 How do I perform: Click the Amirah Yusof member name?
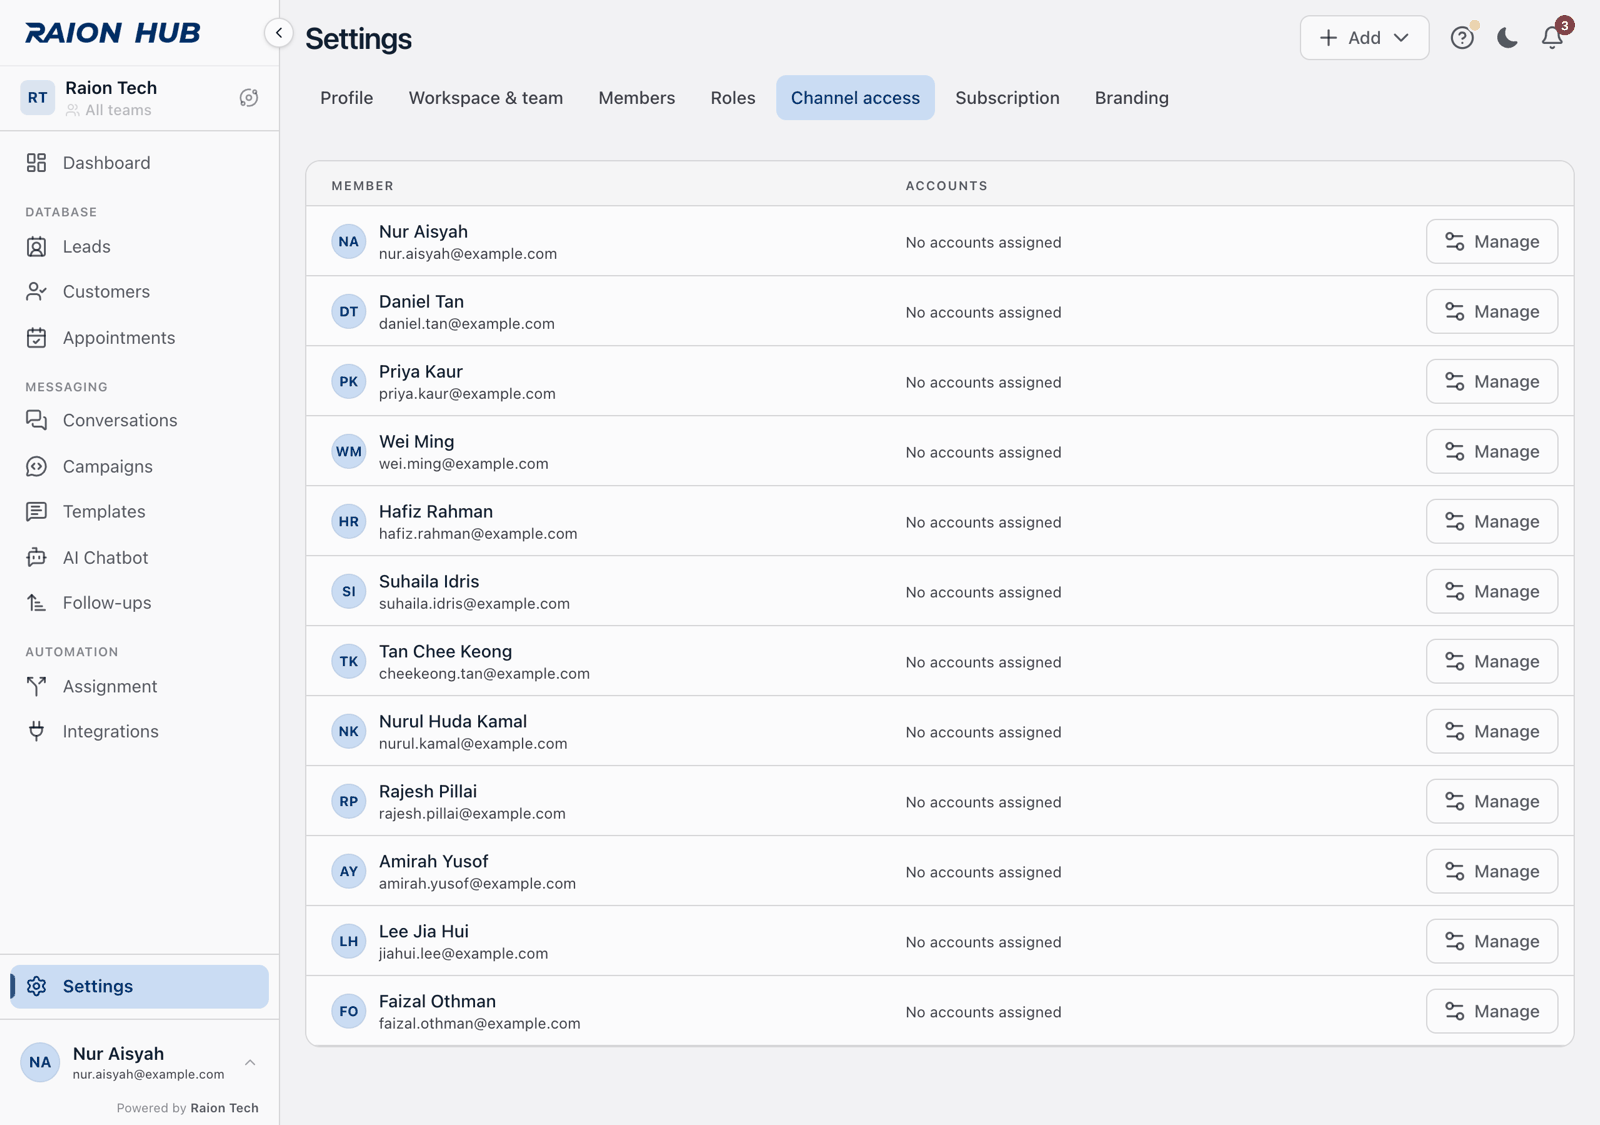tap(434, 862)
